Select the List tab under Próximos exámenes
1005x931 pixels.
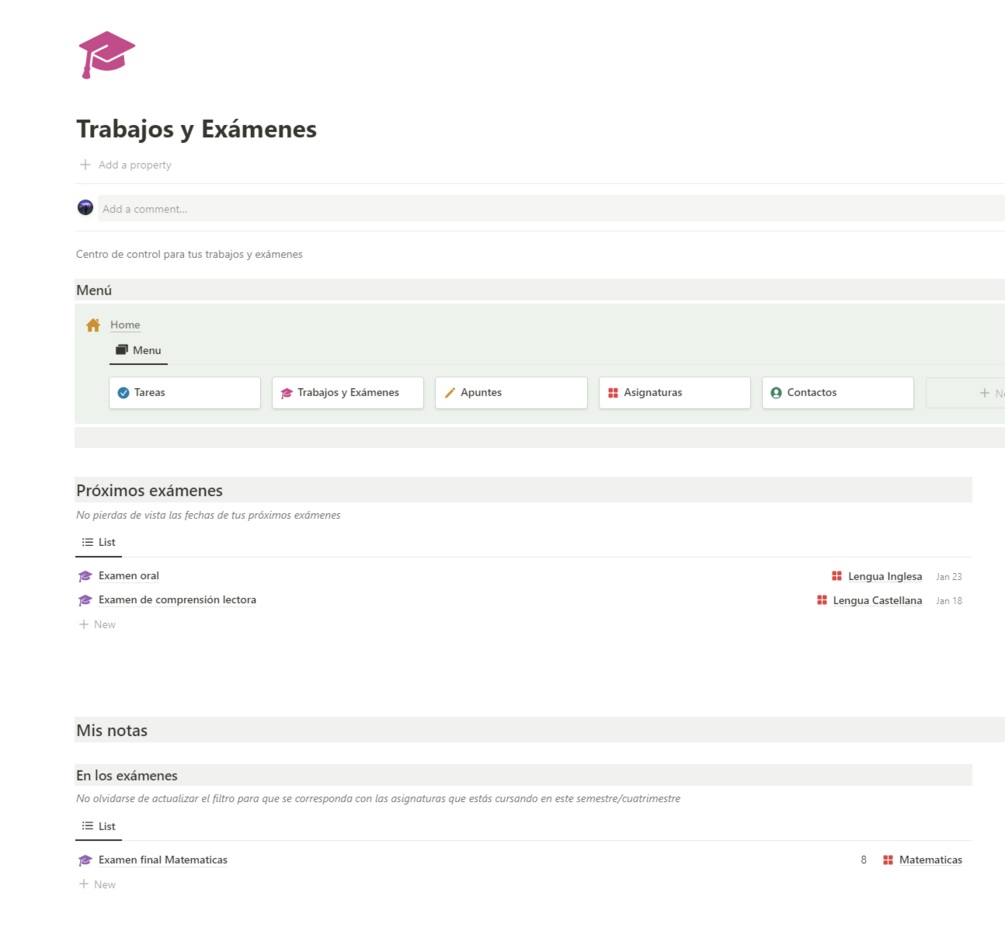(x=99, y=543)
